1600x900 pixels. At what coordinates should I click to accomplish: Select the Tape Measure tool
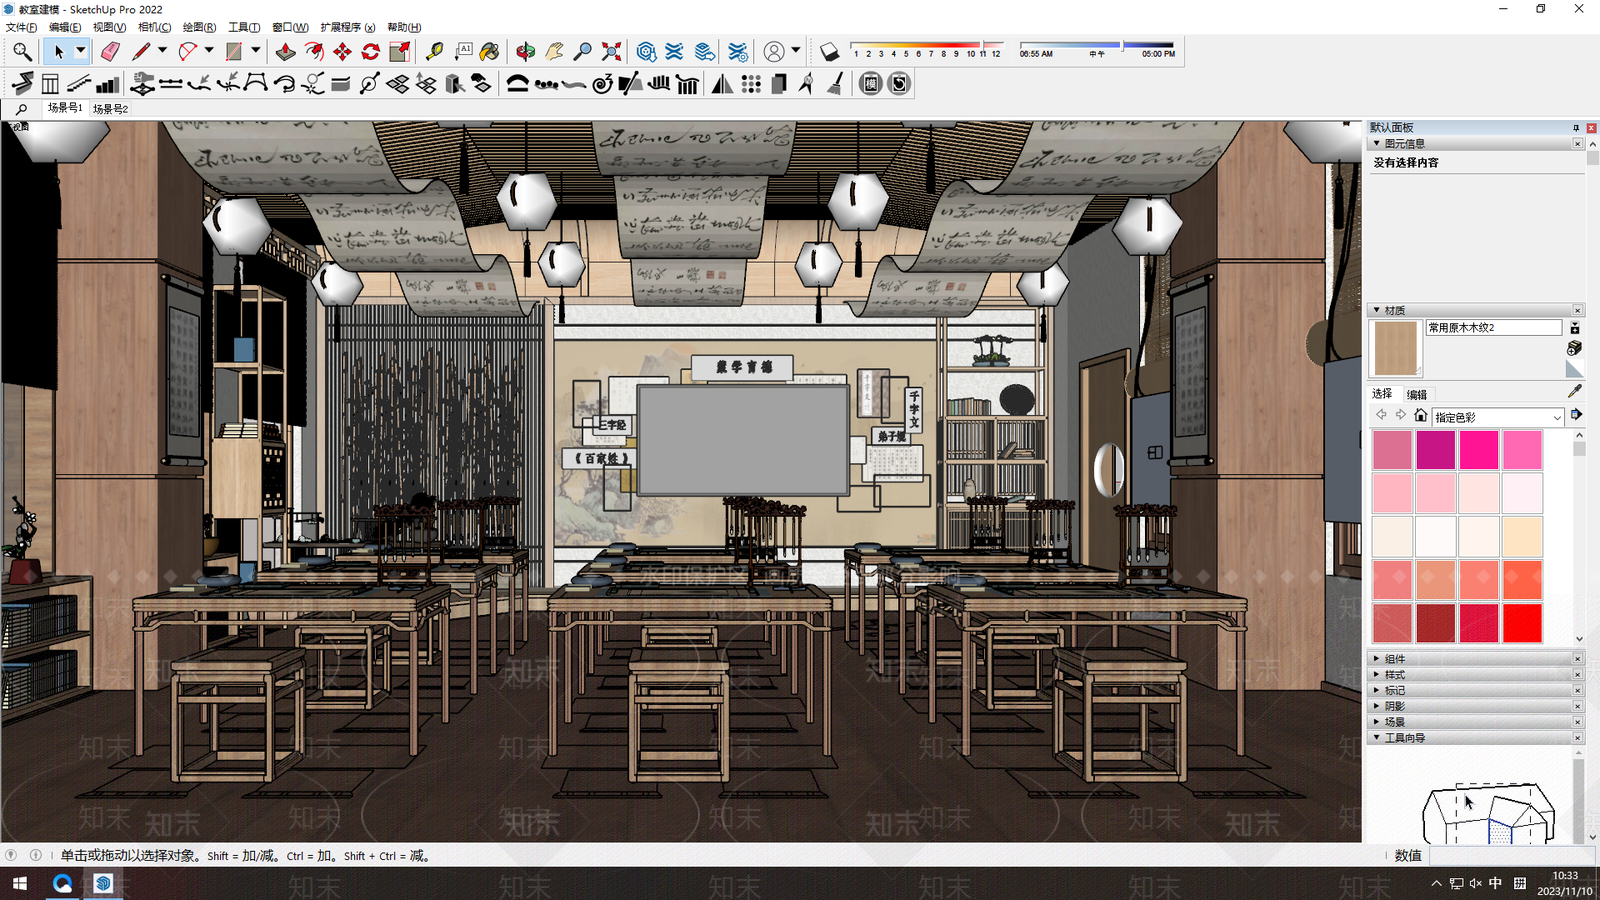click(x=434, y=51)
